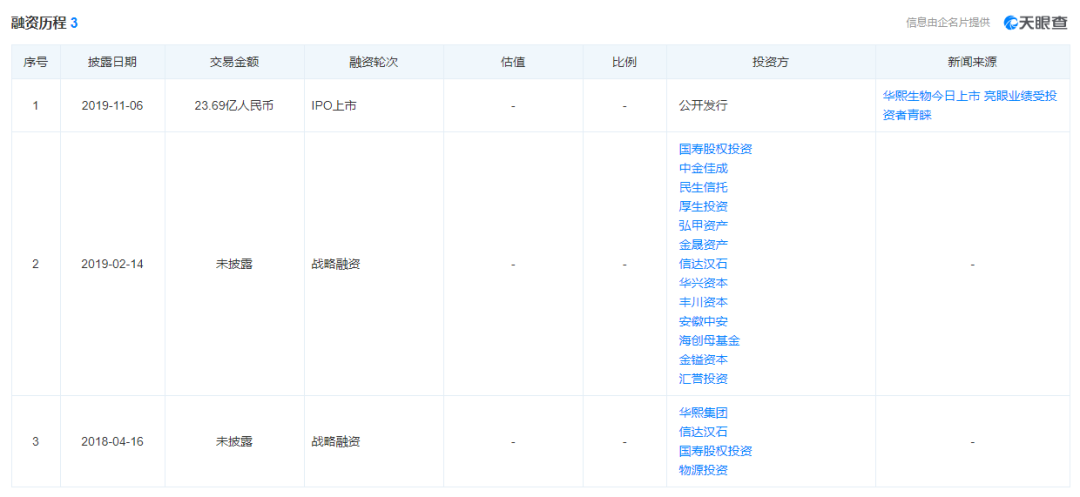Open investor link 物源投资

click(703, 471)
